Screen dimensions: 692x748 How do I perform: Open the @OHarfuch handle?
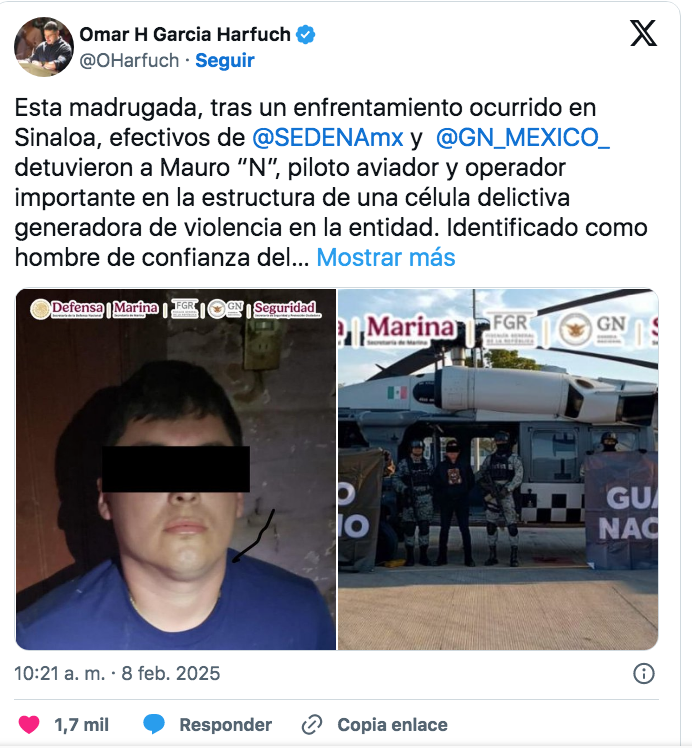tap(129, 61)
